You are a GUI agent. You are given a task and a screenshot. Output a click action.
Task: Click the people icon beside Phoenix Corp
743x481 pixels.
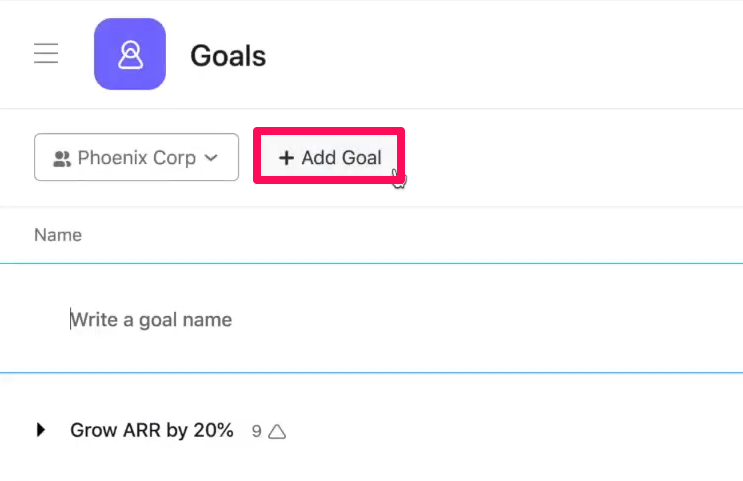pyautogui.click(x=62, y=158)
